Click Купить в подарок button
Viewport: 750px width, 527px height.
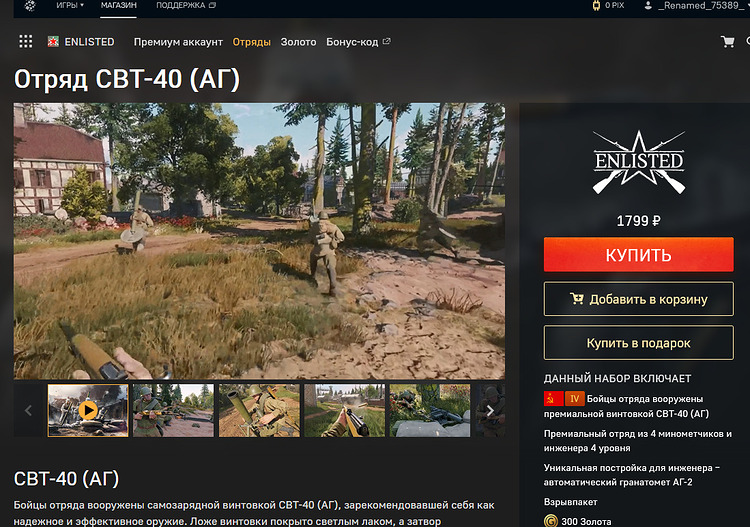pos(639,342)
